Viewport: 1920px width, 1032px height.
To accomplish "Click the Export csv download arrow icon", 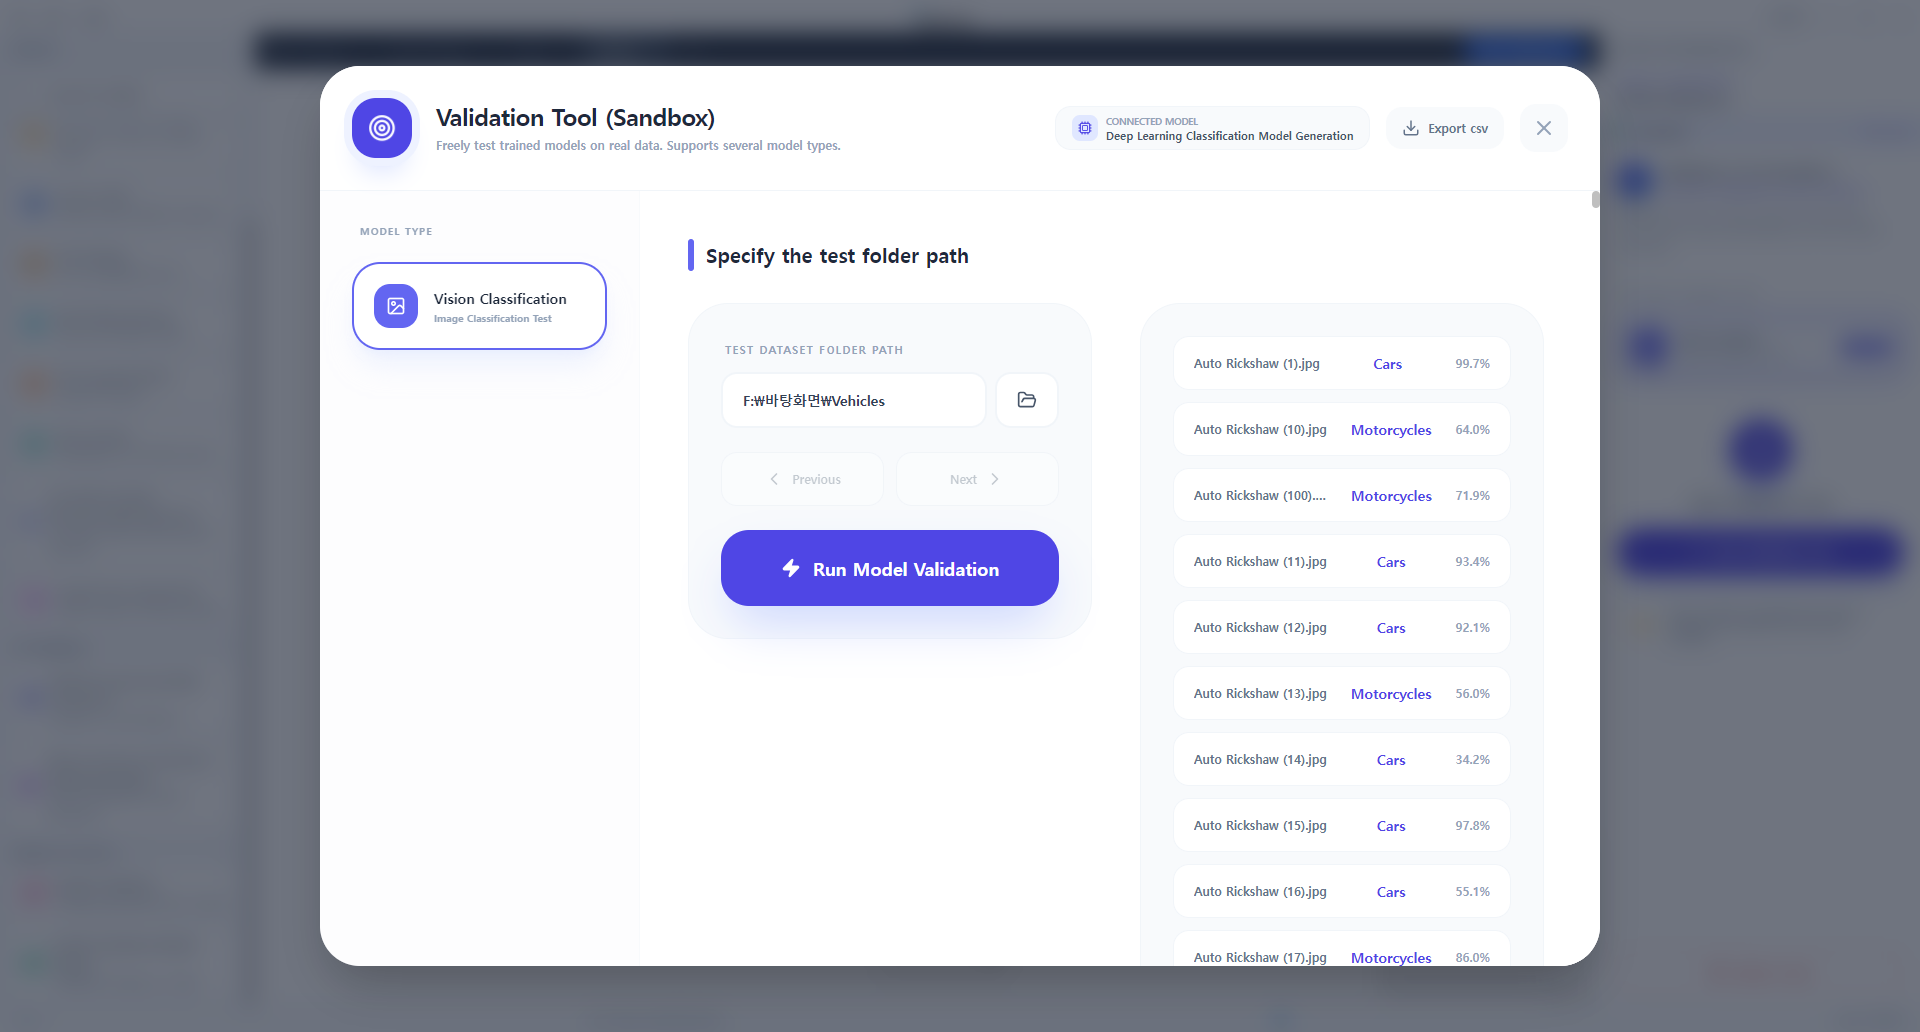I will (1411, 128).
